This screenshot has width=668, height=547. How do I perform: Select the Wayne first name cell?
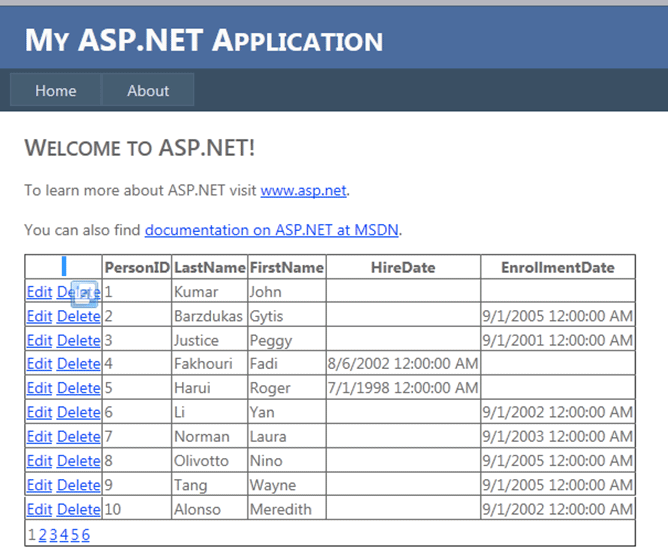[287, 485]
